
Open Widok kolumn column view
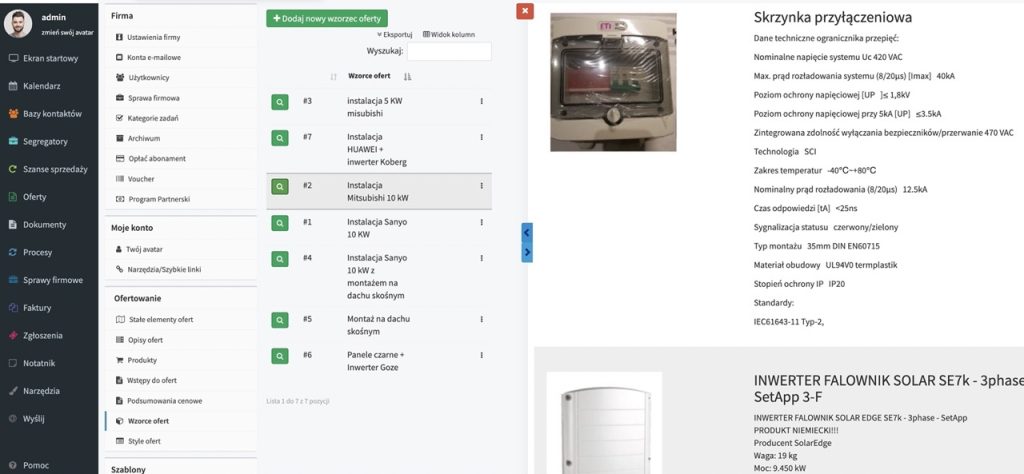(449, 35)
